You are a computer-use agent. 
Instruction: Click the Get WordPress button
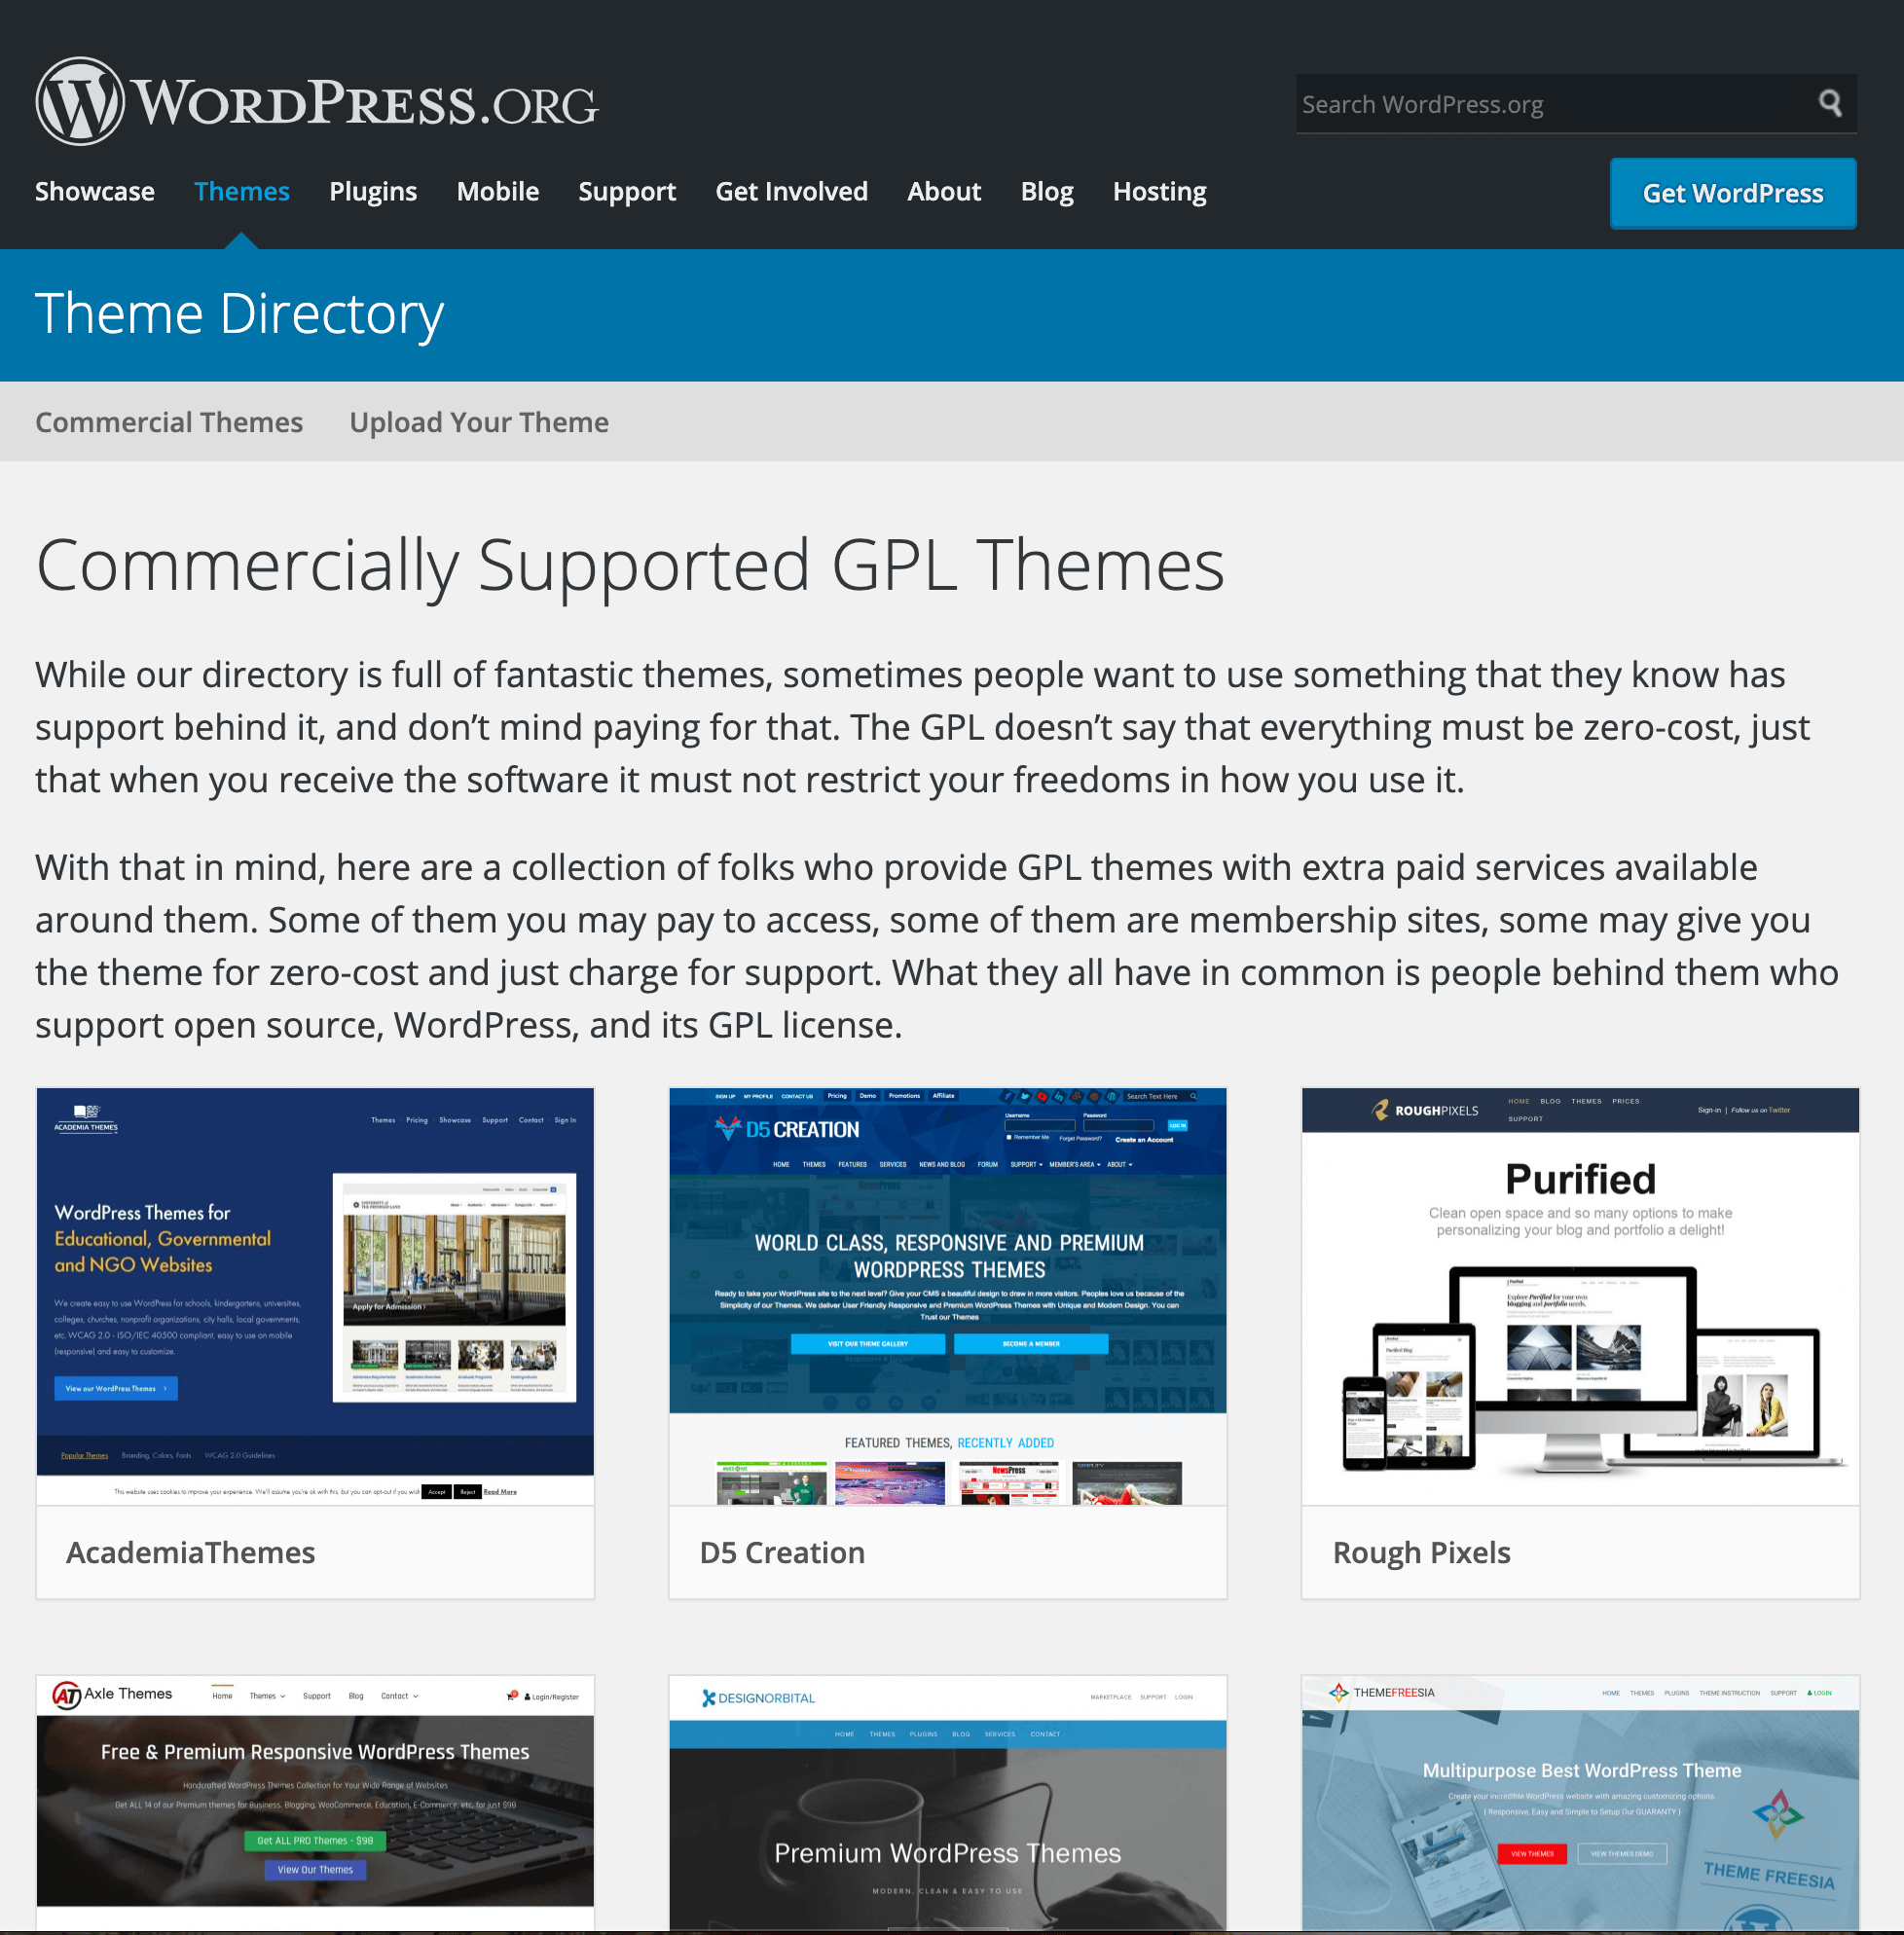(1733, 194)
